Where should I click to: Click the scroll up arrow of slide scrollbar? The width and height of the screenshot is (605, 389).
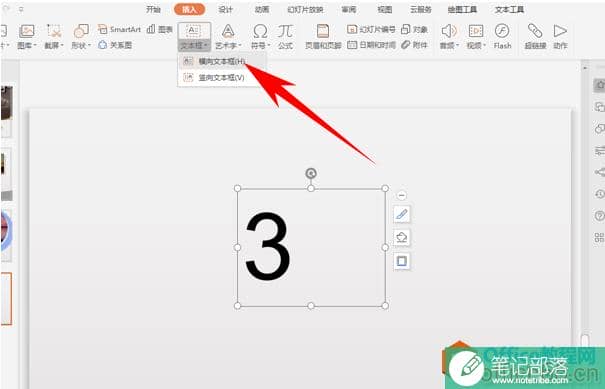(585, 68)
